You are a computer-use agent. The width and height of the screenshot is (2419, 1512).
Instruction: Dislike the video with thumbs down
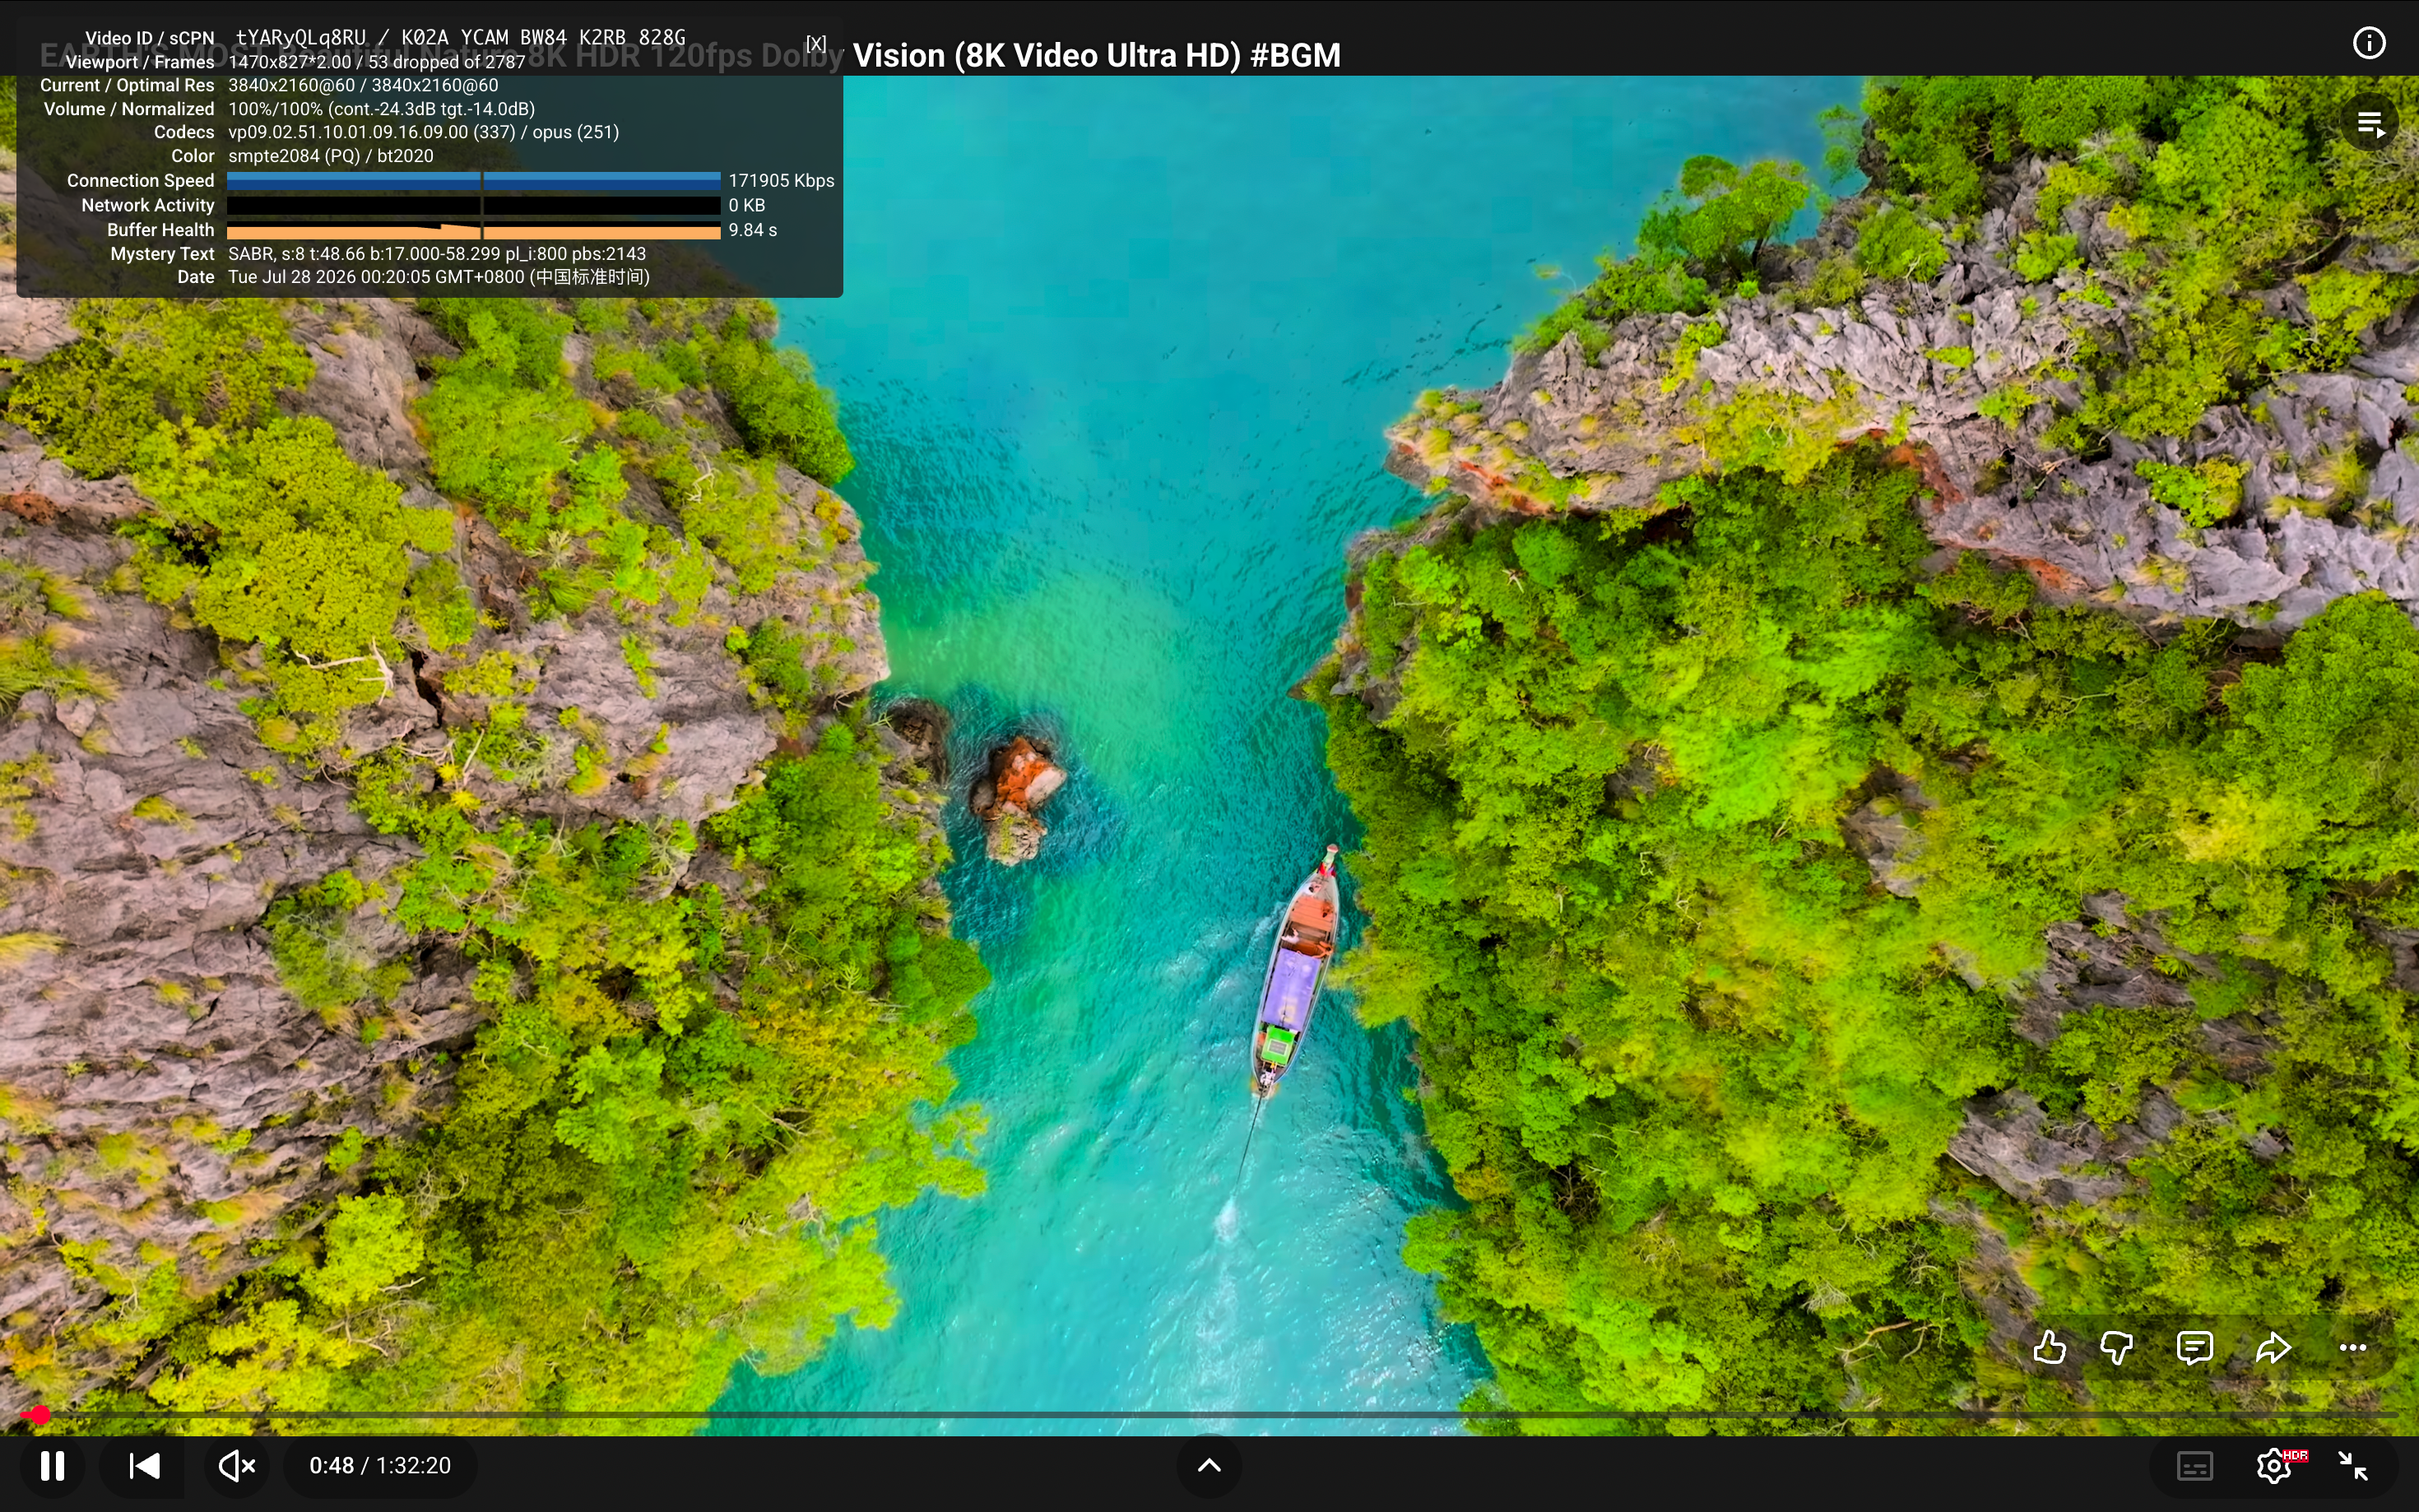click(x=2117, y=1348)
